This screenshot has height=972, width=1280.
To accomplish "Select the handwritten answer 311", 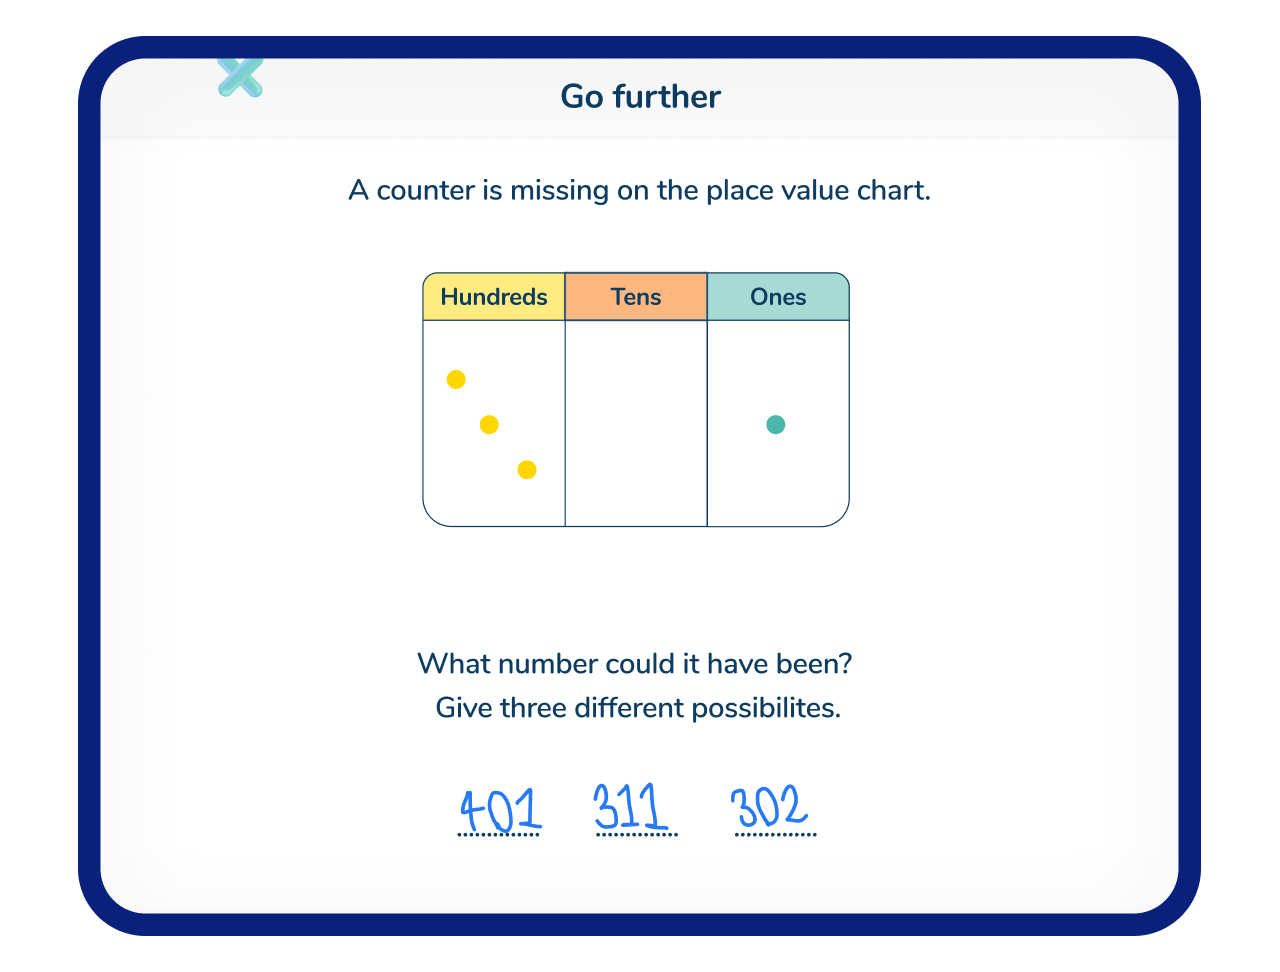I will coord(630,807).
